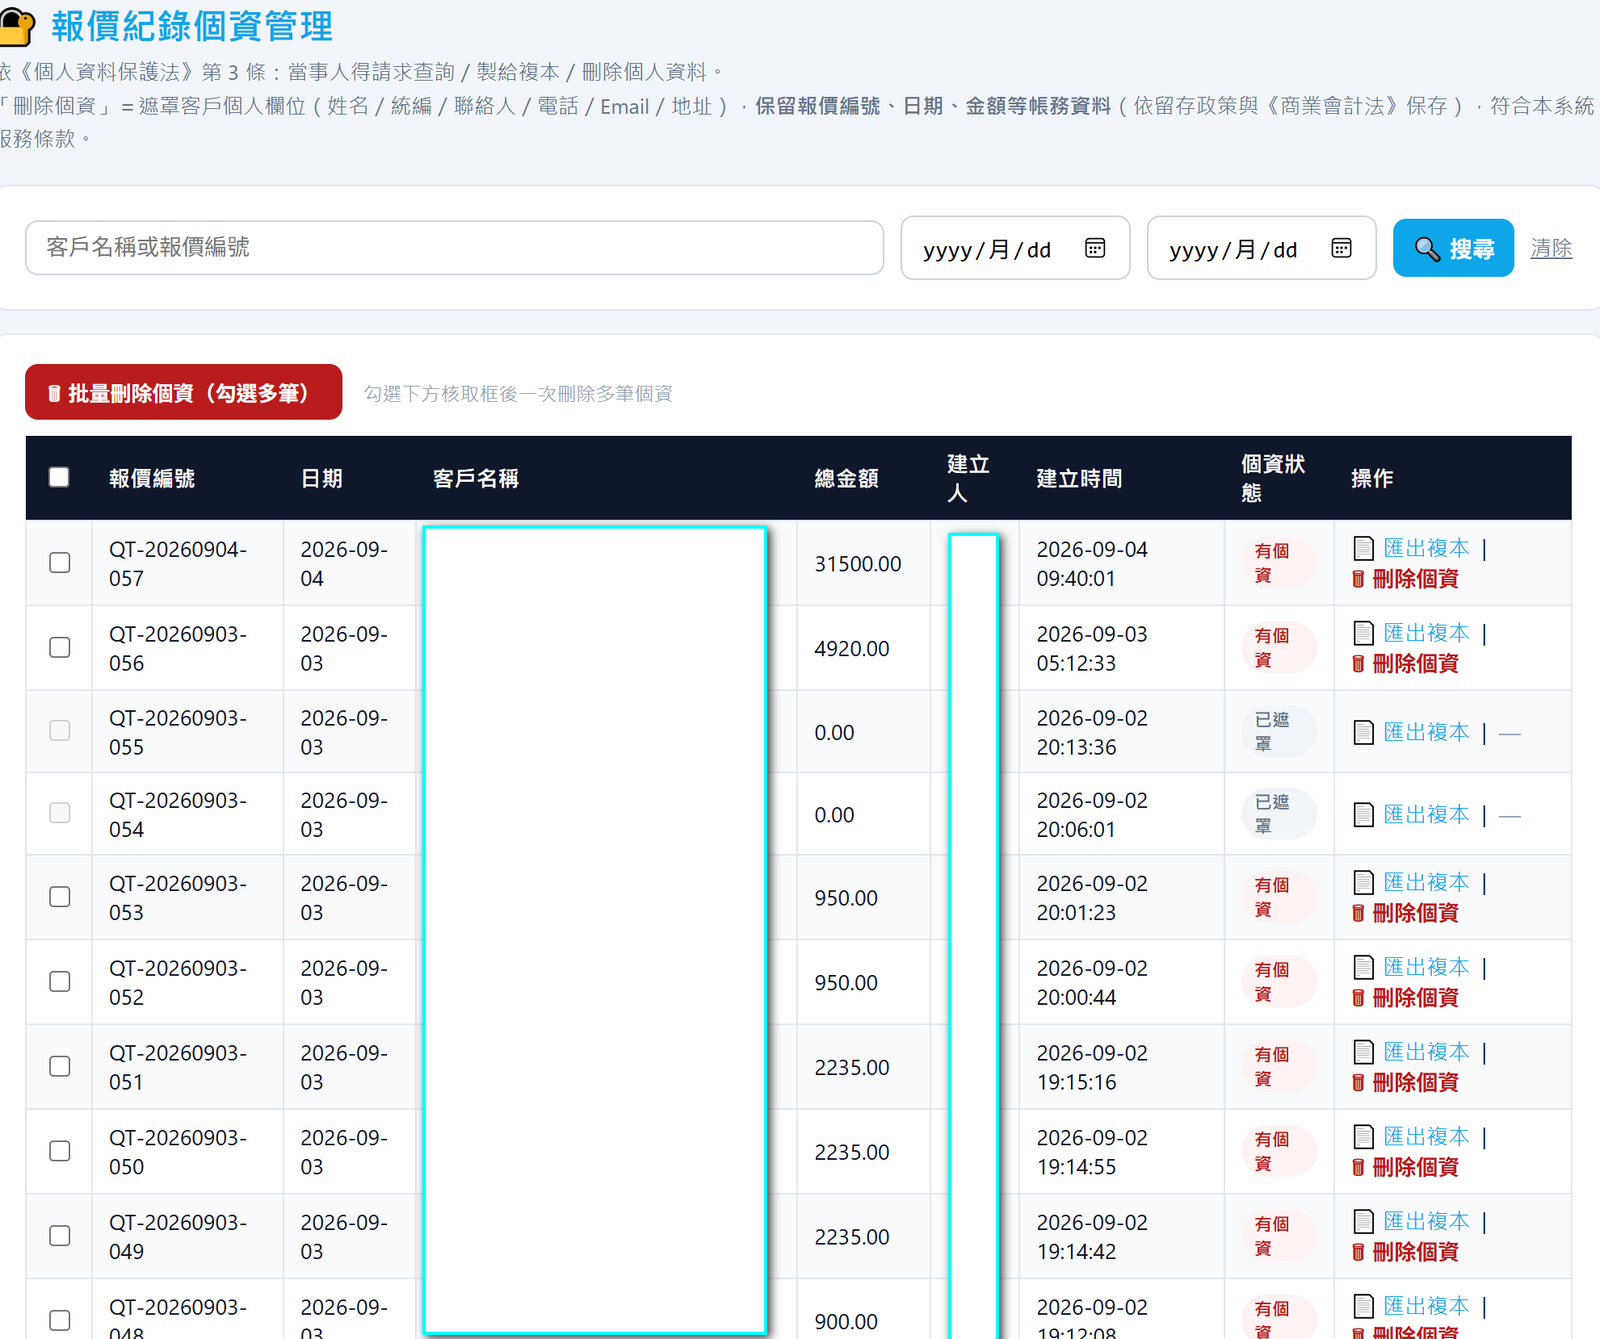
Task: Click the second yyyy/月/dd date input
Action: coord(1261,248)
